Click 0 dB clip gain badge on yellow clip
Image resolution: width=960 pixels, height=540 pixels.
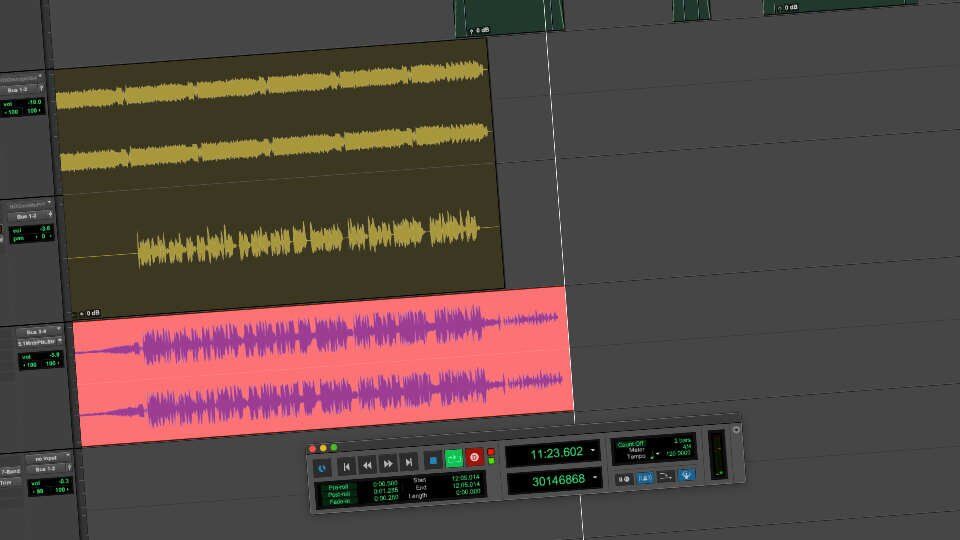coord(89,313)
